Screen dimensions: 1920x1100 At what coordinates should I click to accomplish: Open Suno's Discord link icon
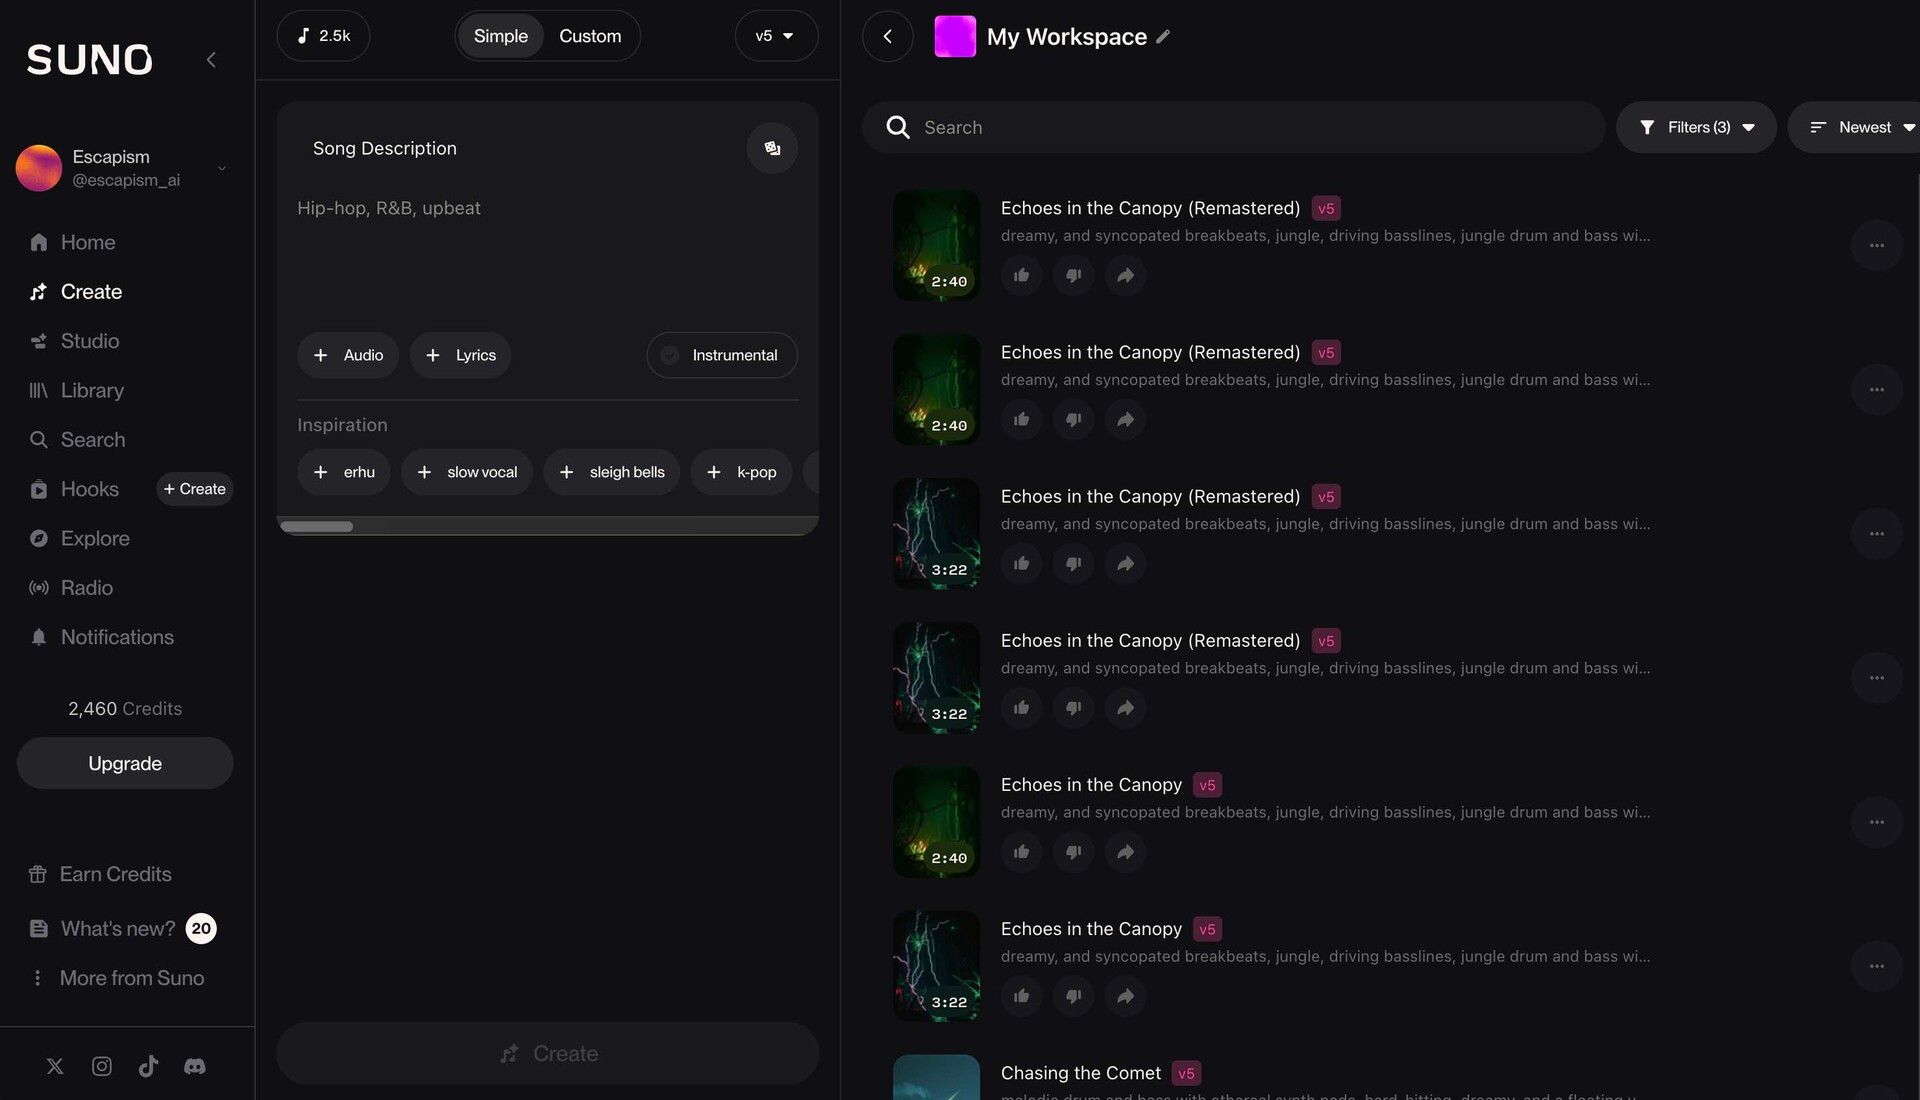coord(195,1066)
